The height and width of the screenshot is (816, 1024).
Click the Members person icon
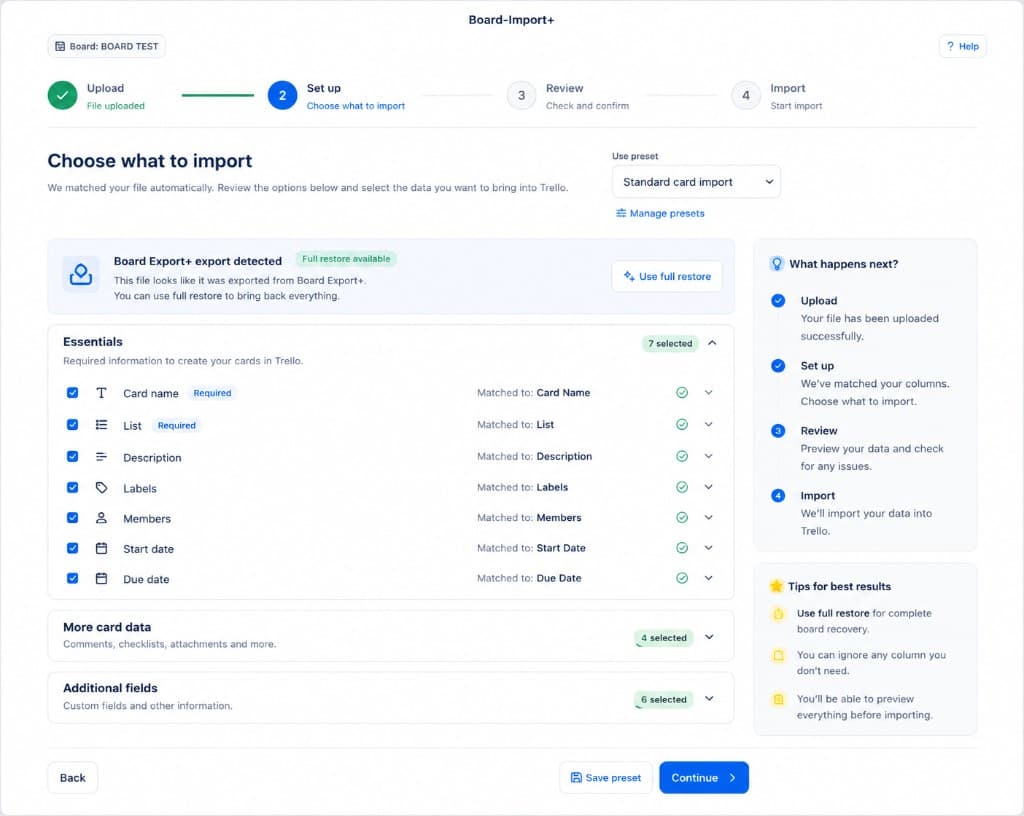[x=101, y=518]
